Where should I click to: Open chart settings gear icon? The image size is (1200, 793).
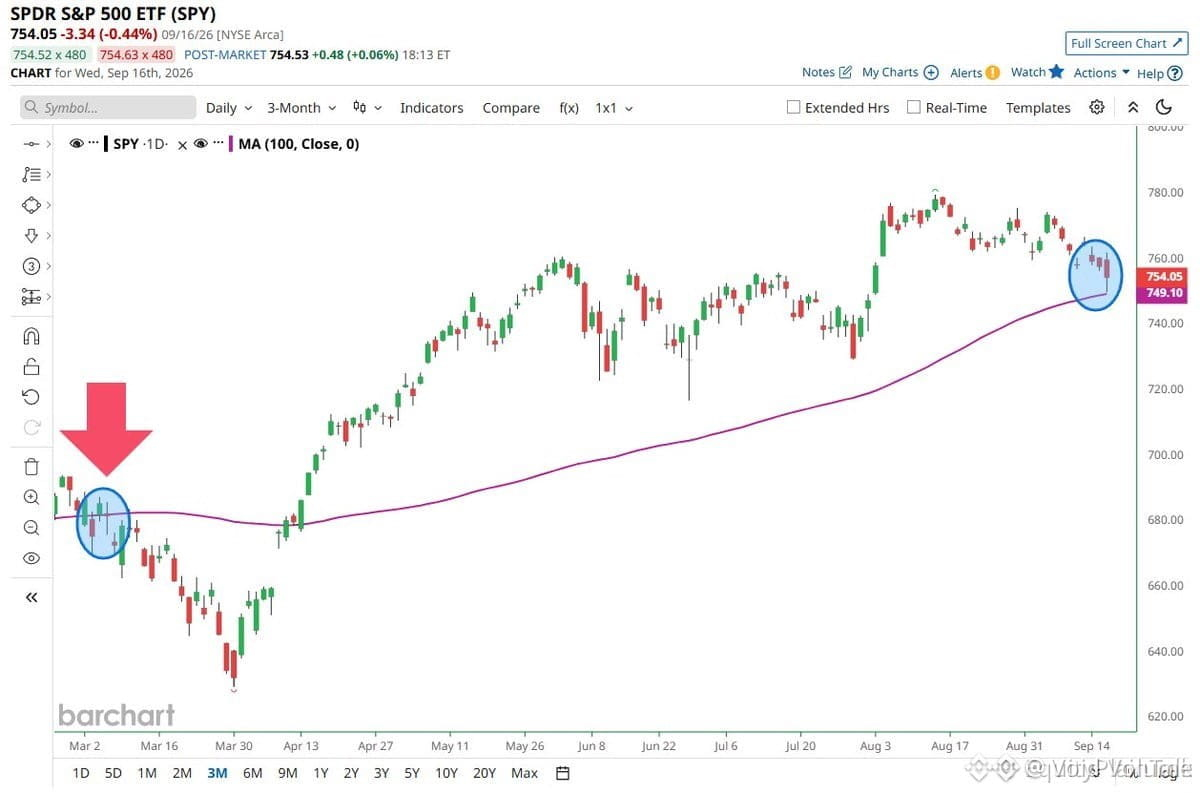1097,107
